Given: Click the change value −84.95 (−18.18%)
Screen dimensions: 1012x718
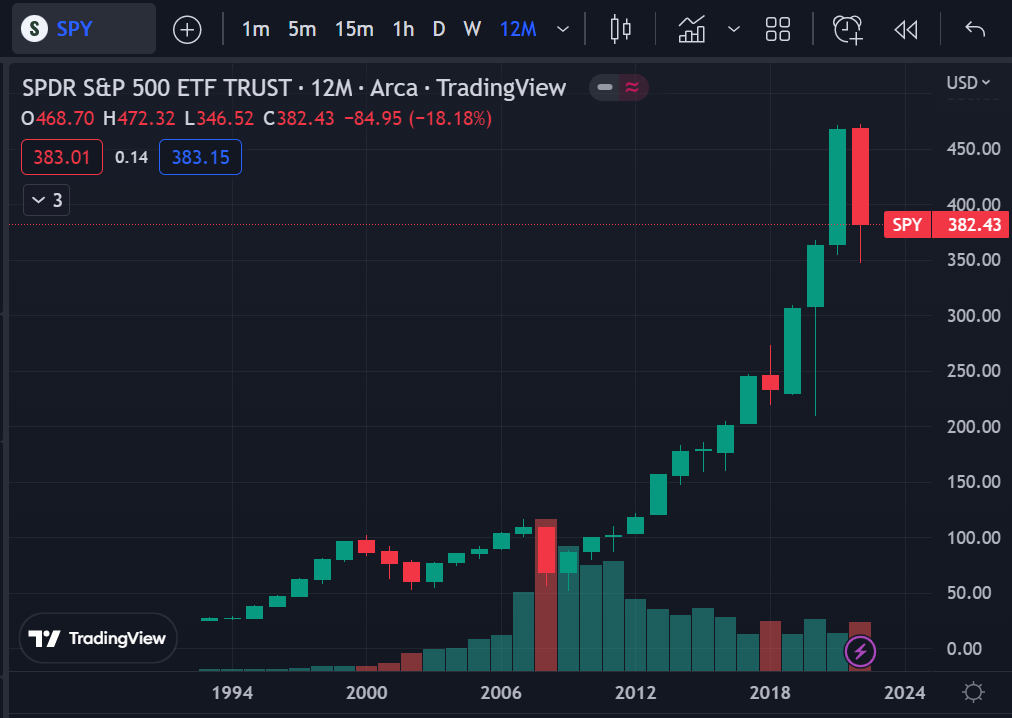Looking at the screenshot, I should pyautogui.click(x=418, y=119).
